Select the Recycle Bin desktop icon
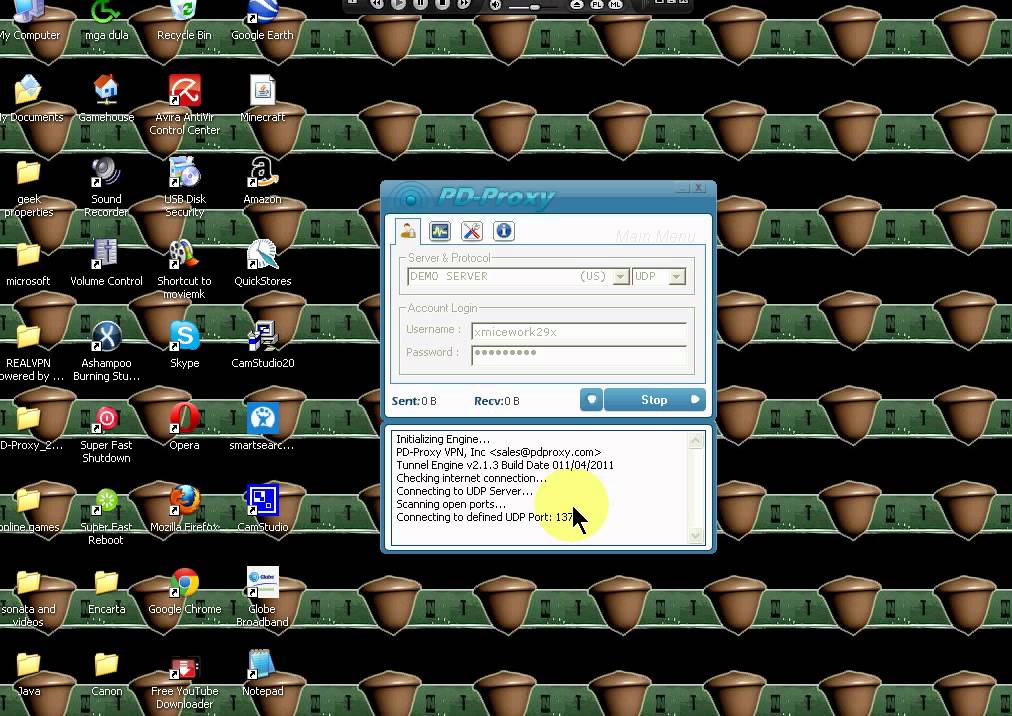The height and width of the screenshot is (716, 1012). point(184,21)
